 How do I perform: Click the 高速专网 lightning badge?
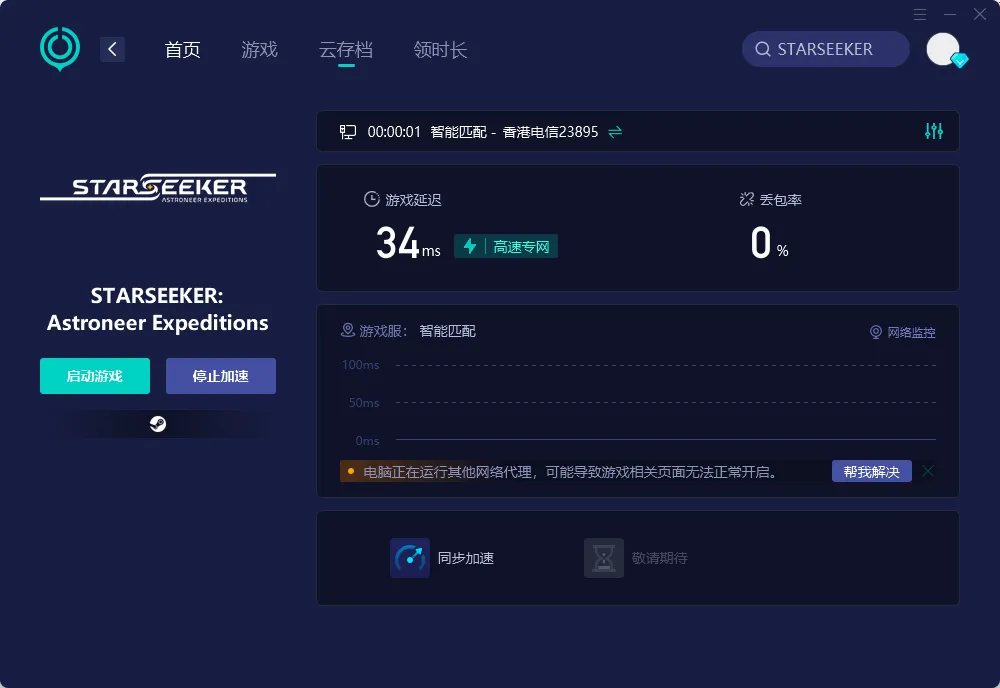tap(506, 246)
